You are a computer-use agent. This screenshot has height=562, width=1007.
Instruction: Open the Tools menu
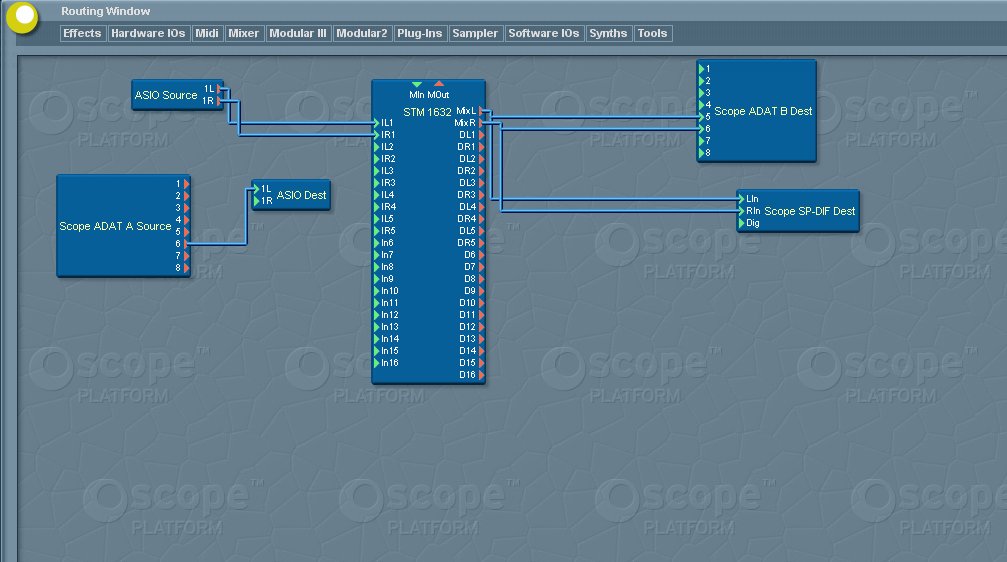click(x=652, y=33)
